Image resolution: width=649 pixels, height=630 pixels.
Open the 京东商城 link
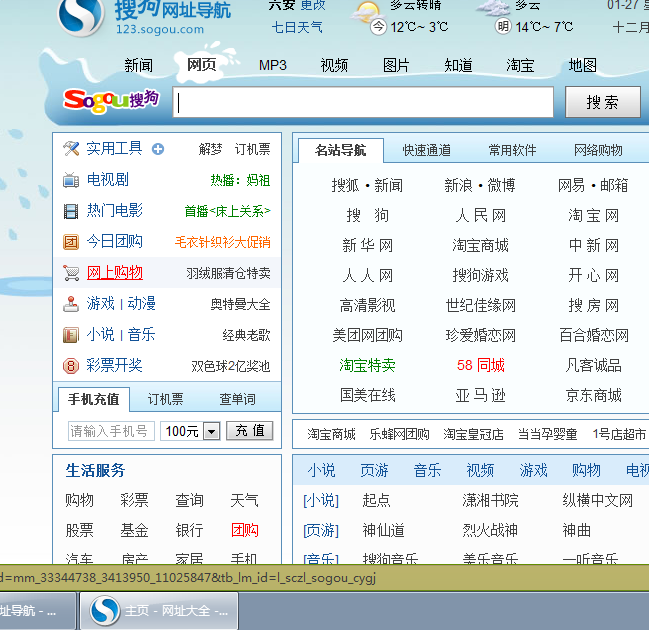[x=594, y=396]
